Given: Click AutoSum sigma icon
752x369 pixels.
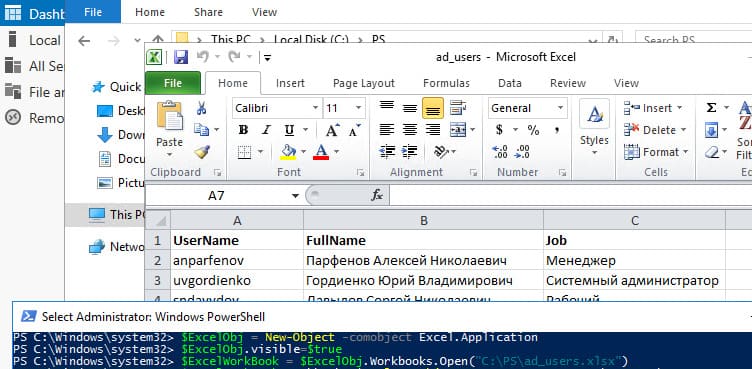Looking at the screenshot, I should click(x=711, y=108).
